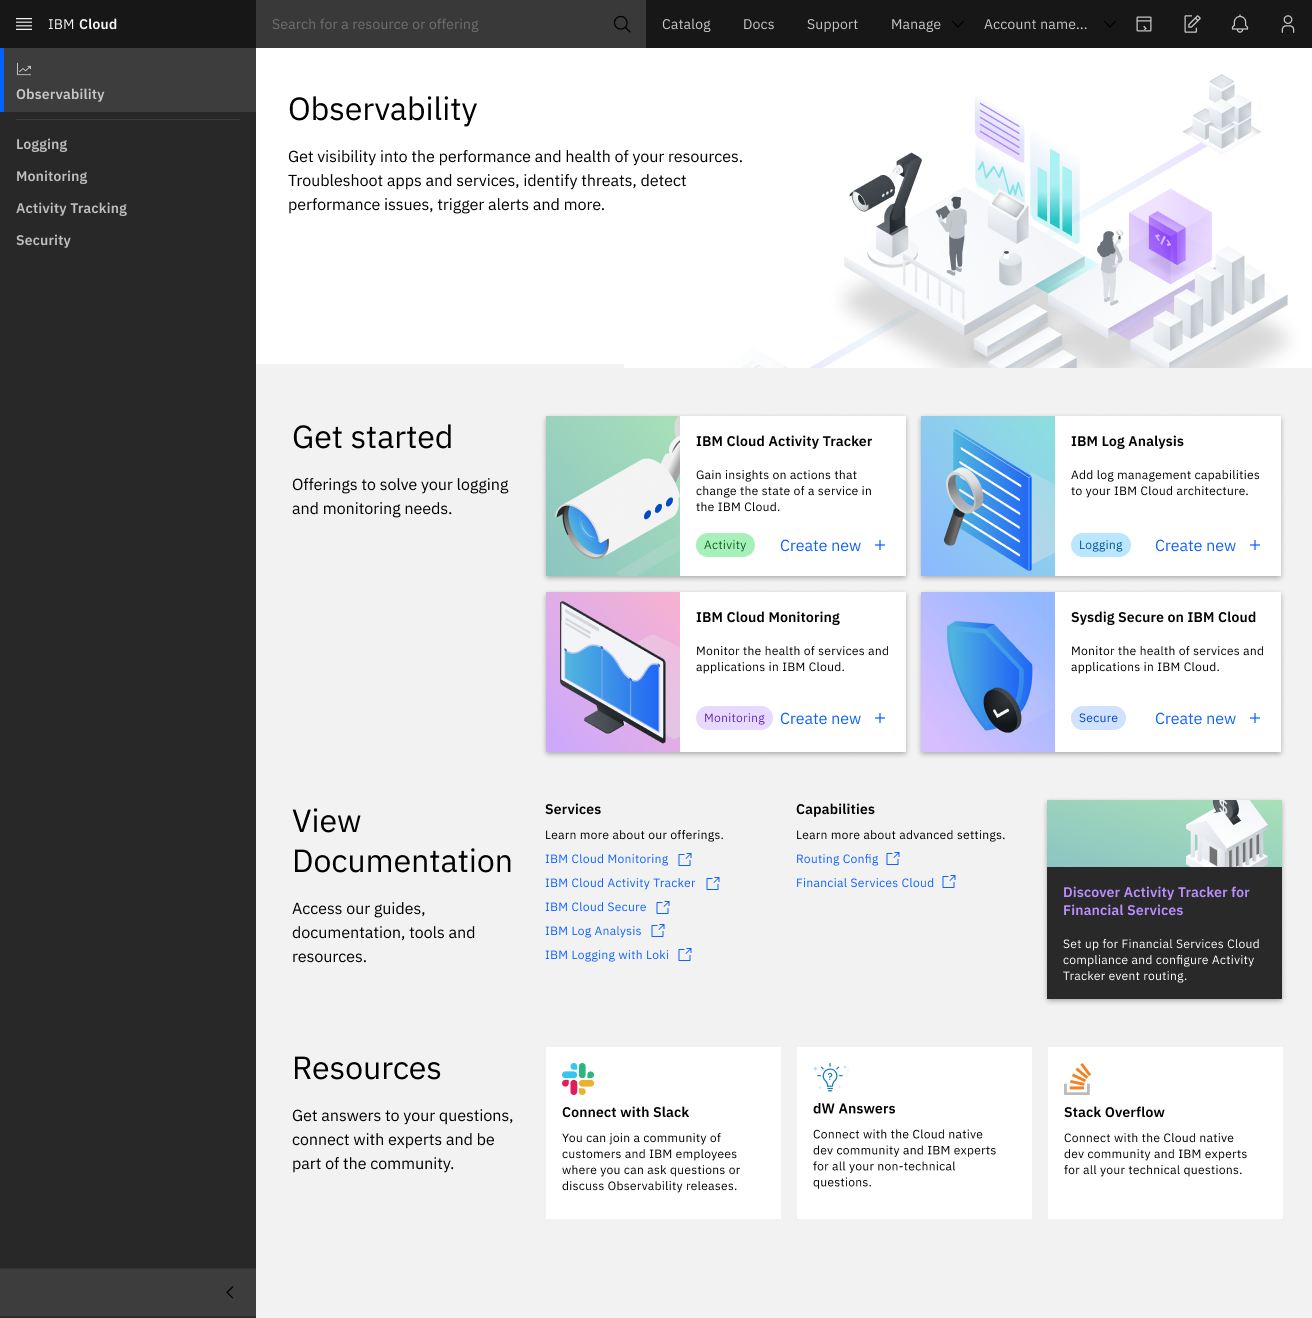This screenshot has width=1312, height=1318.
Task: Click the Activity tag
Action: pos(725,545)
